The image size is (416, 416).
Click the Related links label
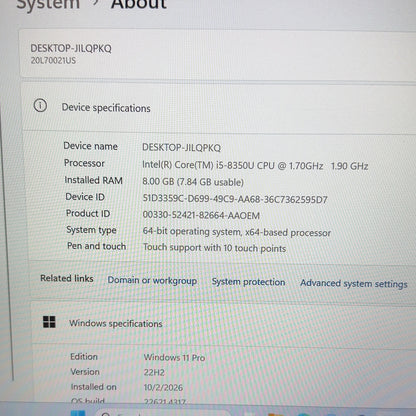click(x=67, y=278)
